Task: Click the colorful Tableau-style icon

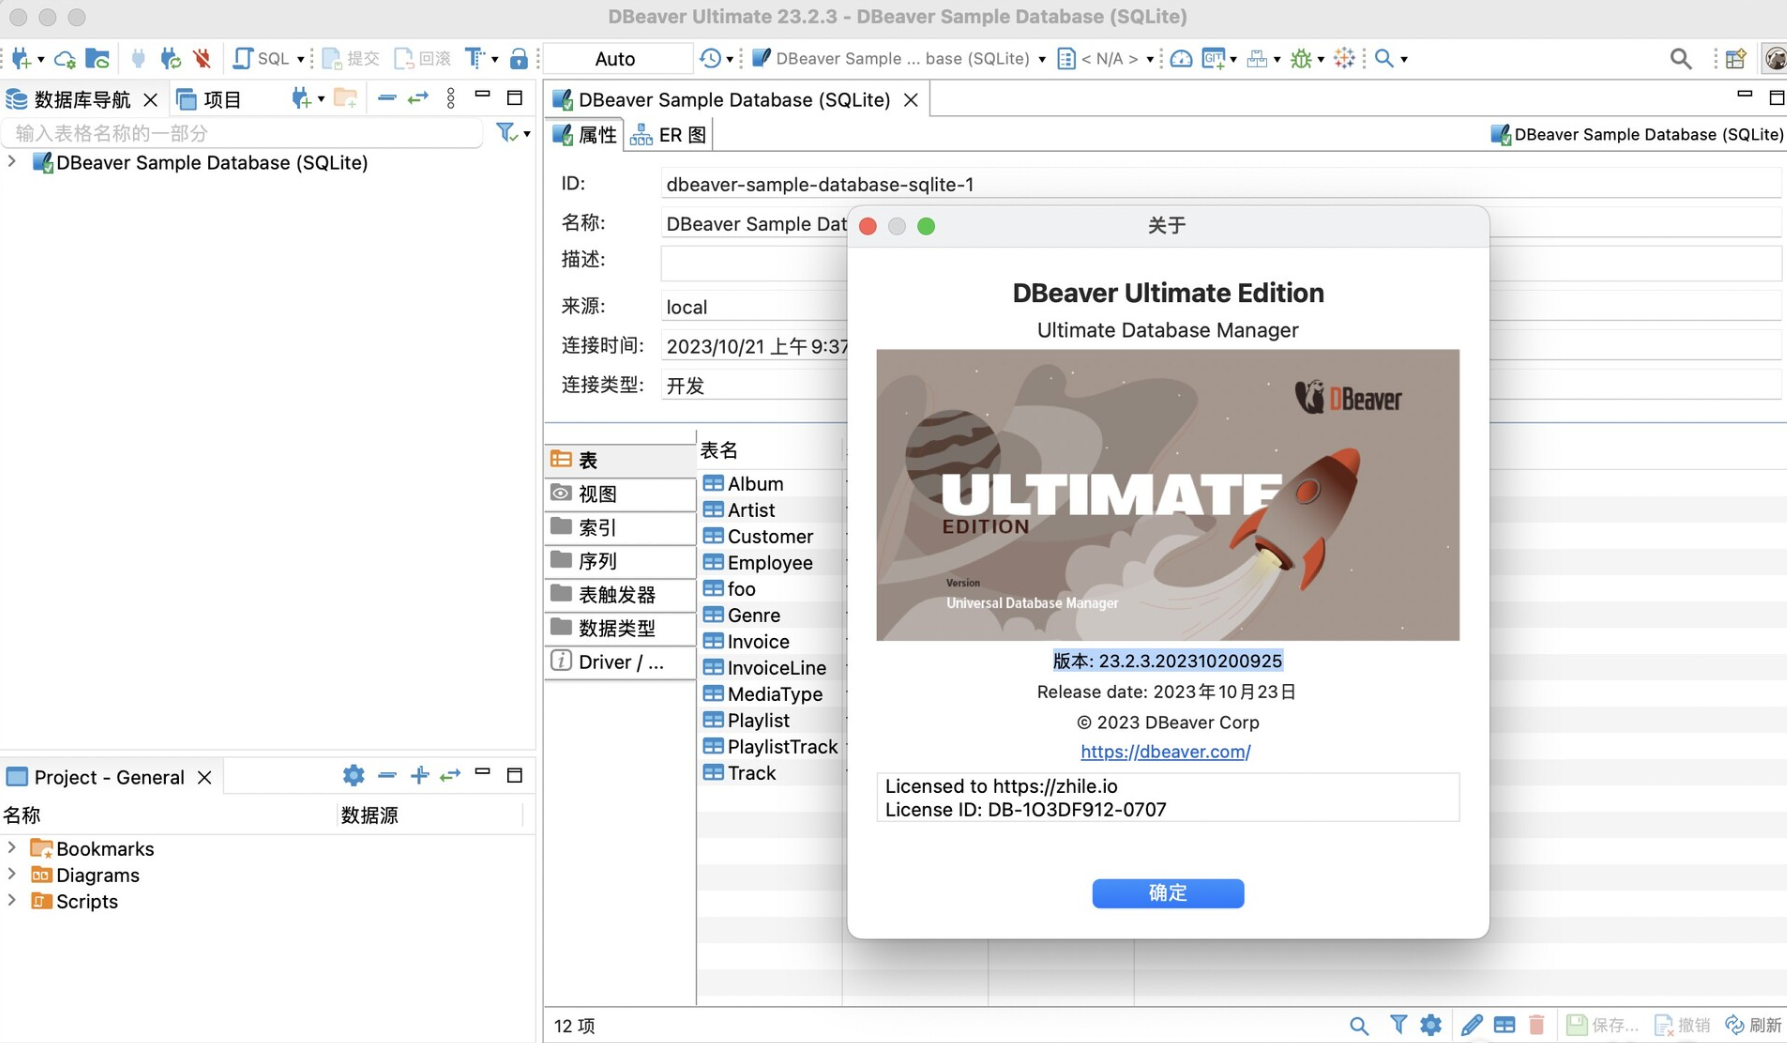Action: coord(1345,58)
